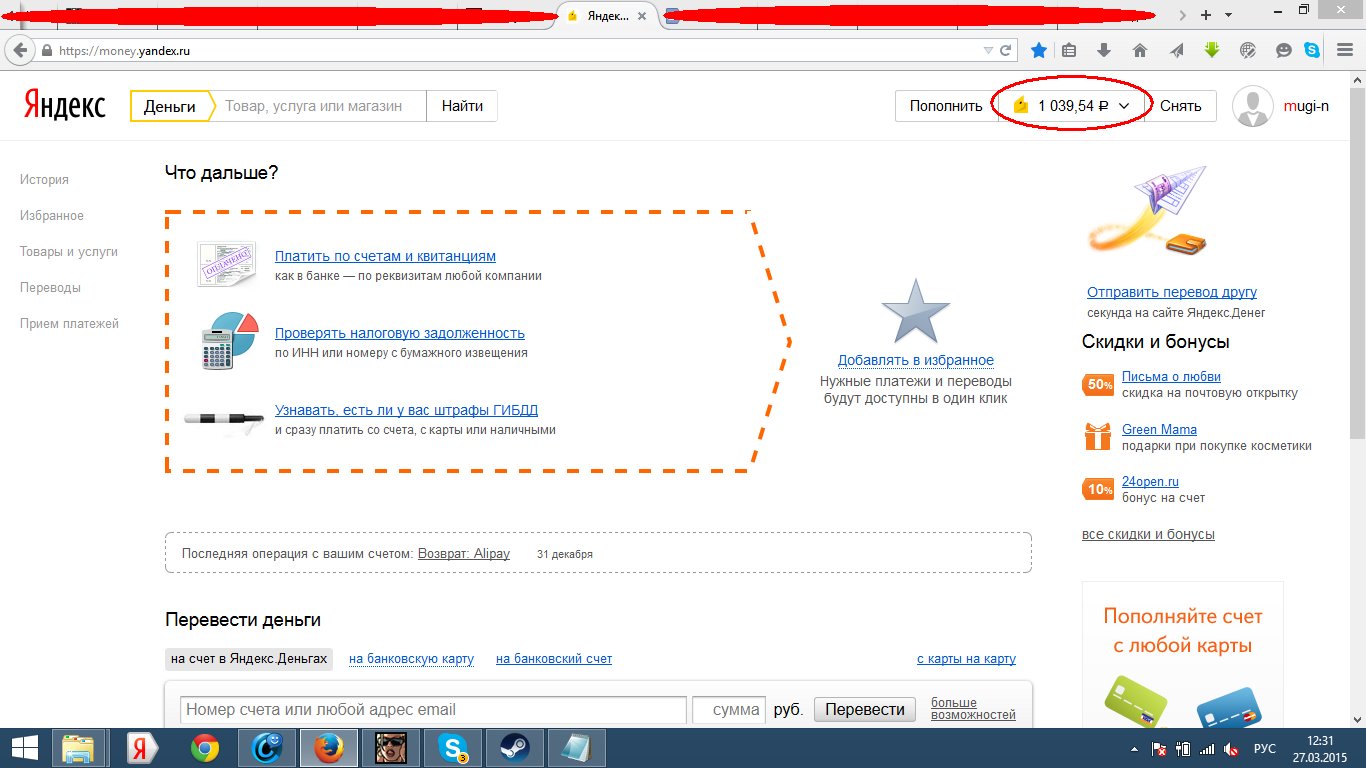Open с карты на карту link
Viewport: 1366px width, 768px height.
click(x=966, y=659)
